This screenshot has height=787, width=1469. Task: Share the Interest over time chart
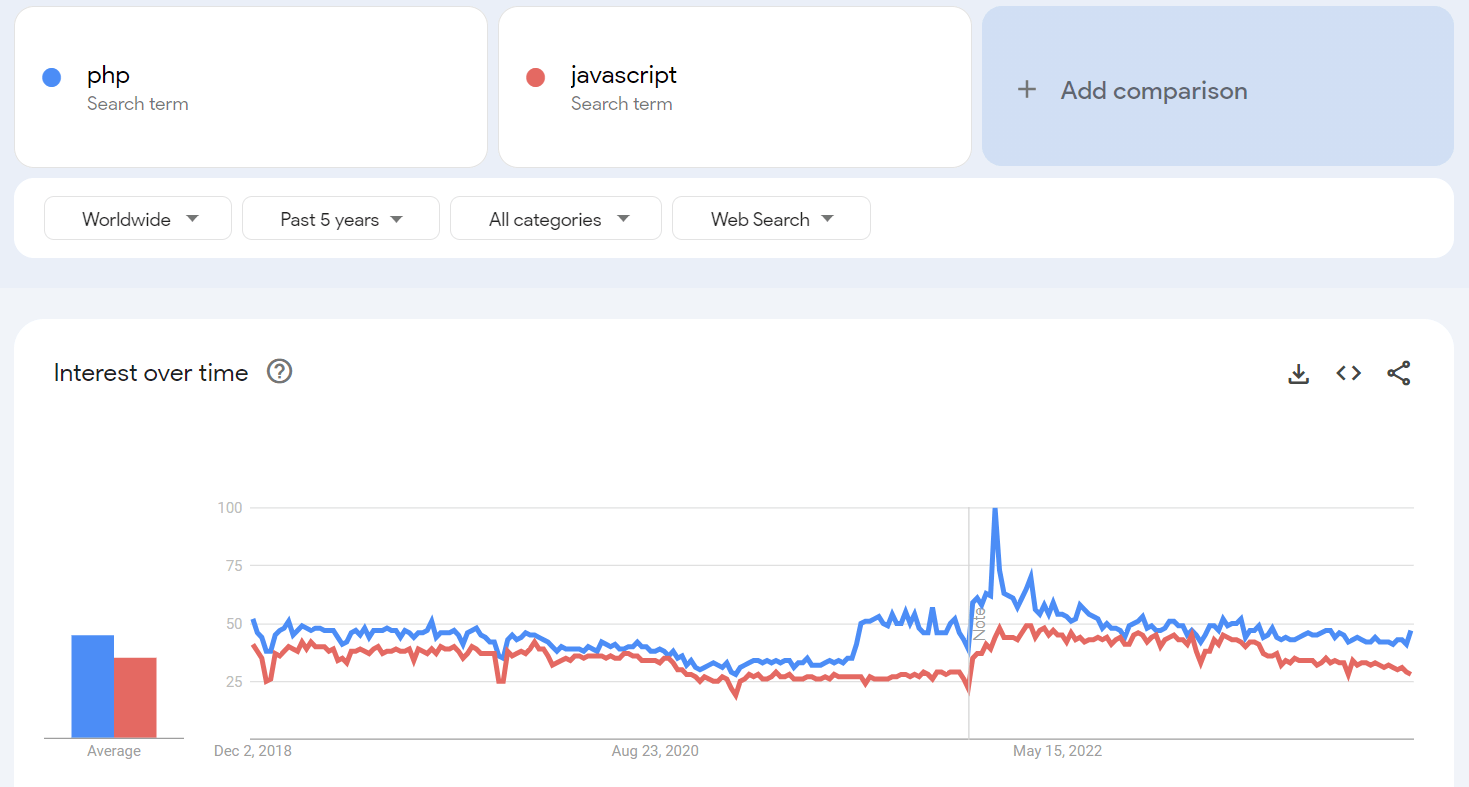coord(1398,372)
